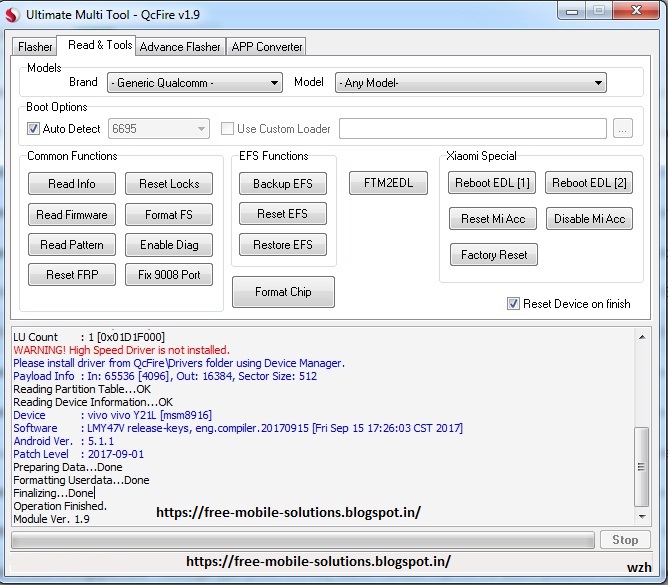This screenshot has width=668, height=585.
Task: Click the custom loader browse (...) button
Action: click(622, 128)
